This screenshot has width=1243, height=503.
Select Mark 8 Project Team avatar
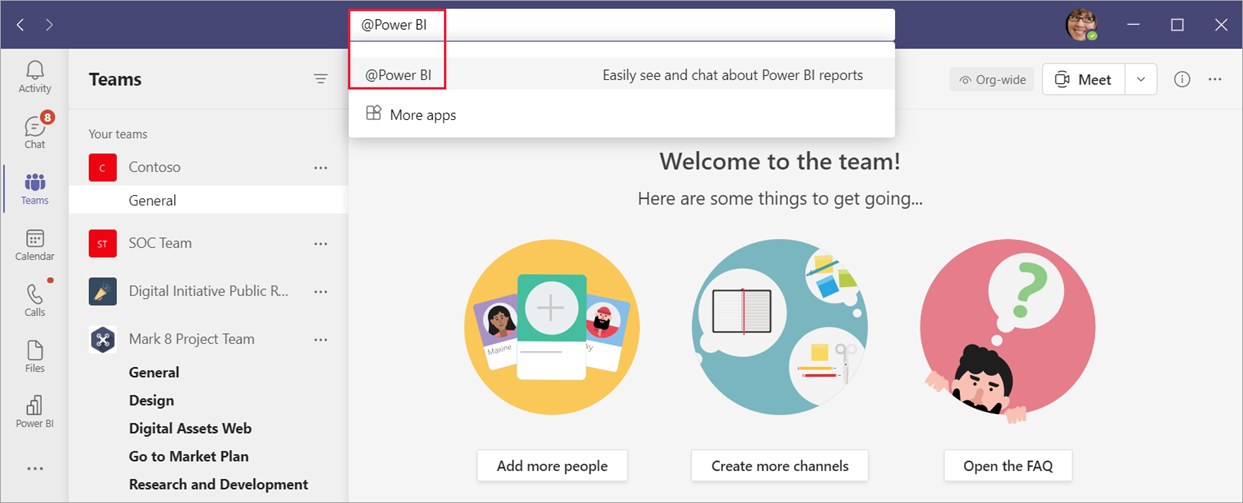click(x=103, y=339)
